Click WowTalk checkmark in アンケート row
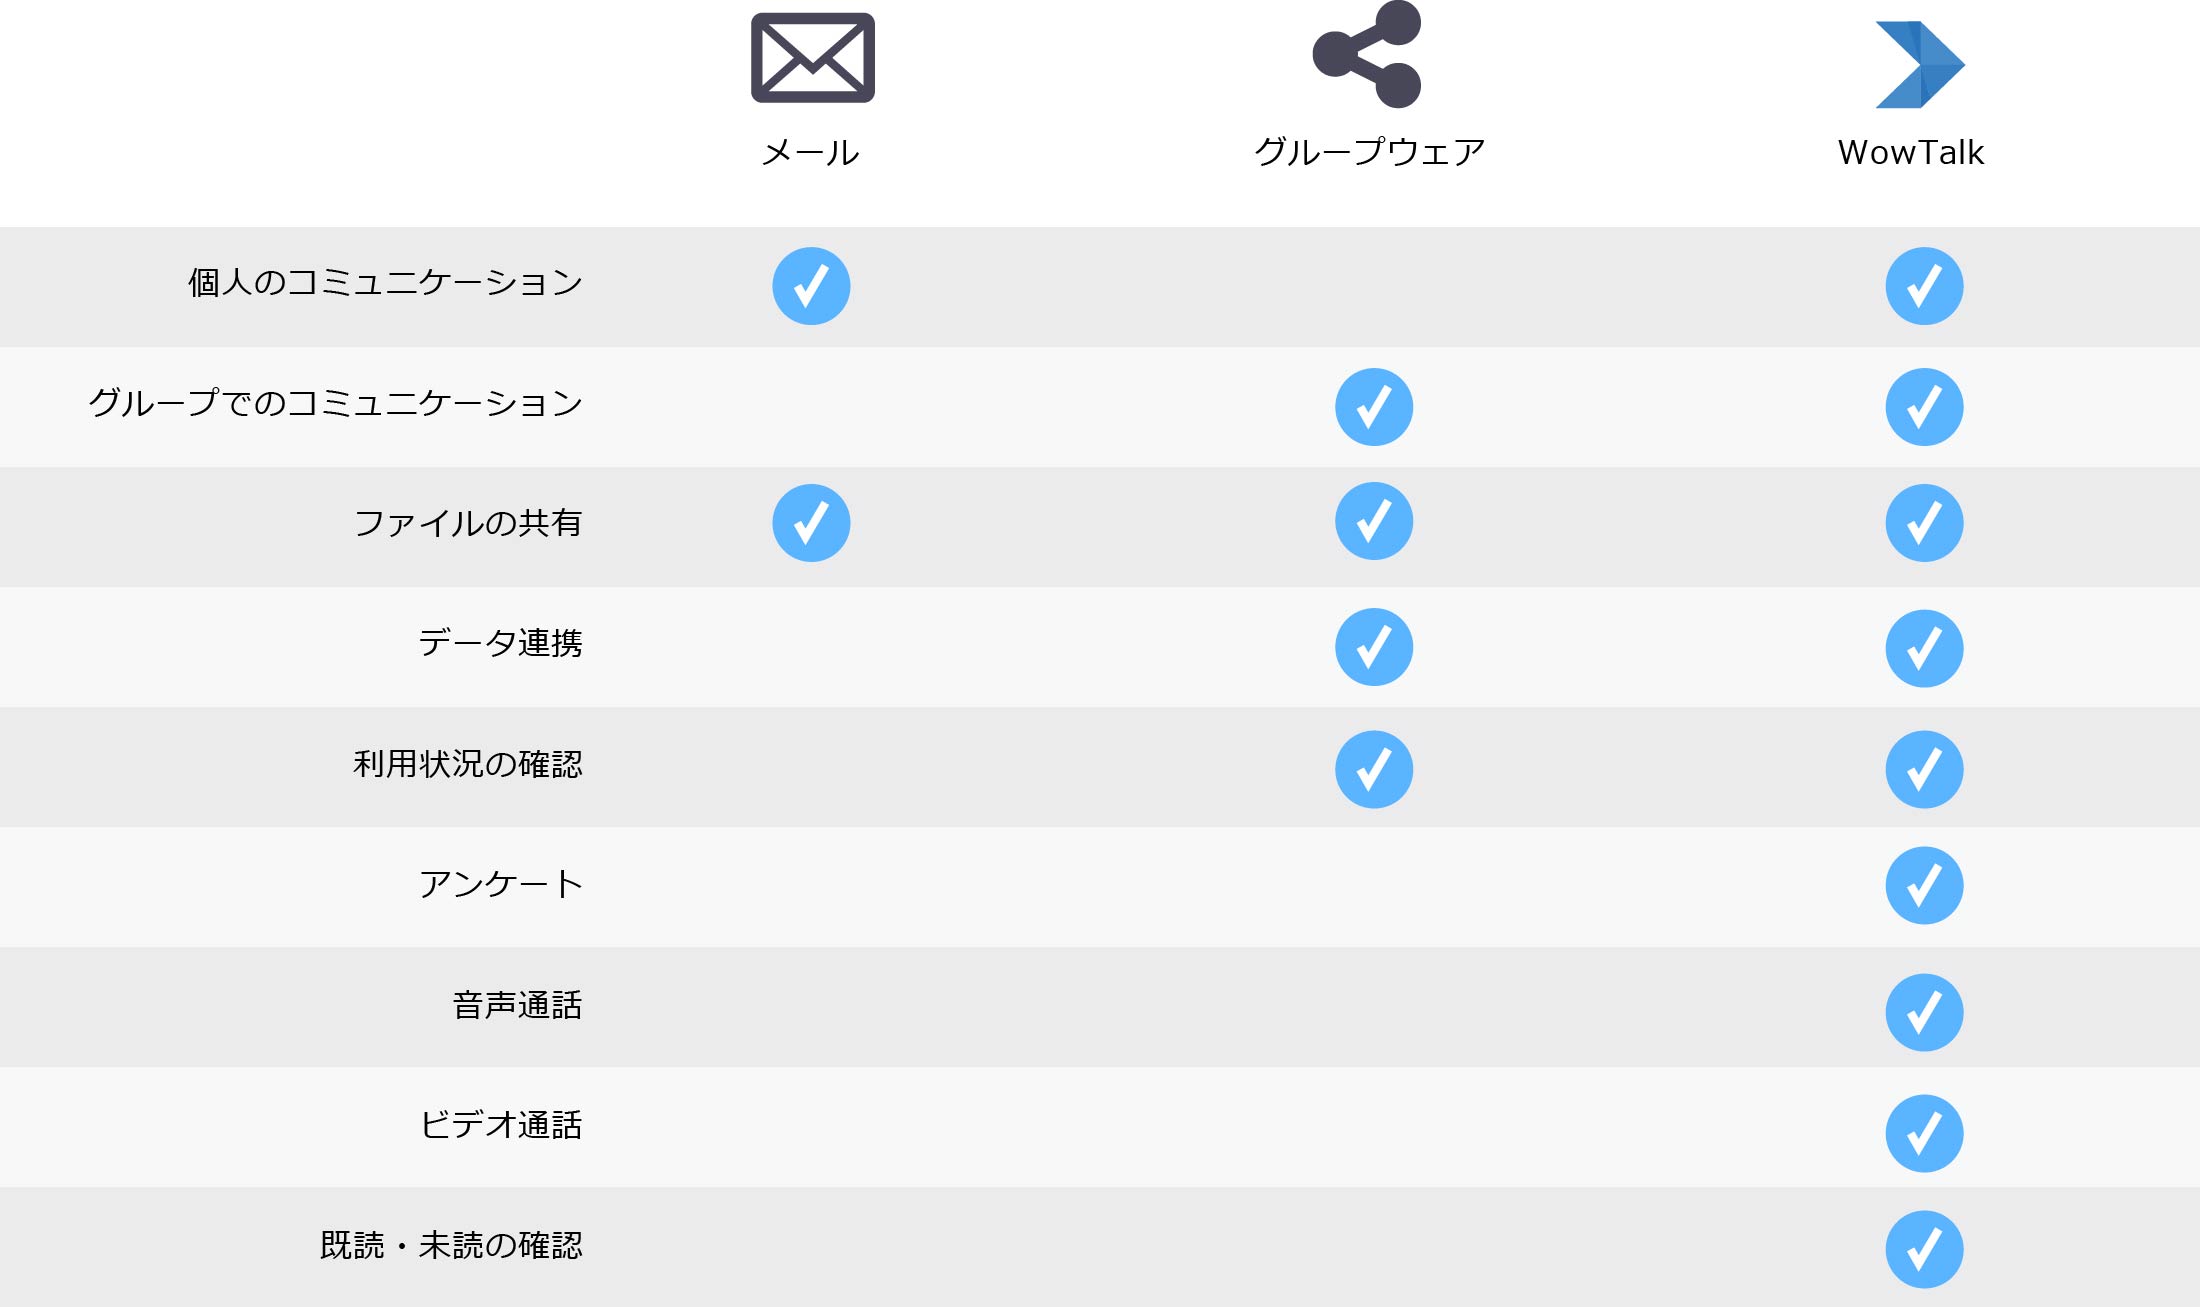Image resolution: width=2200 pixels, height=1307 pixels. click(x=1924, y=885)
